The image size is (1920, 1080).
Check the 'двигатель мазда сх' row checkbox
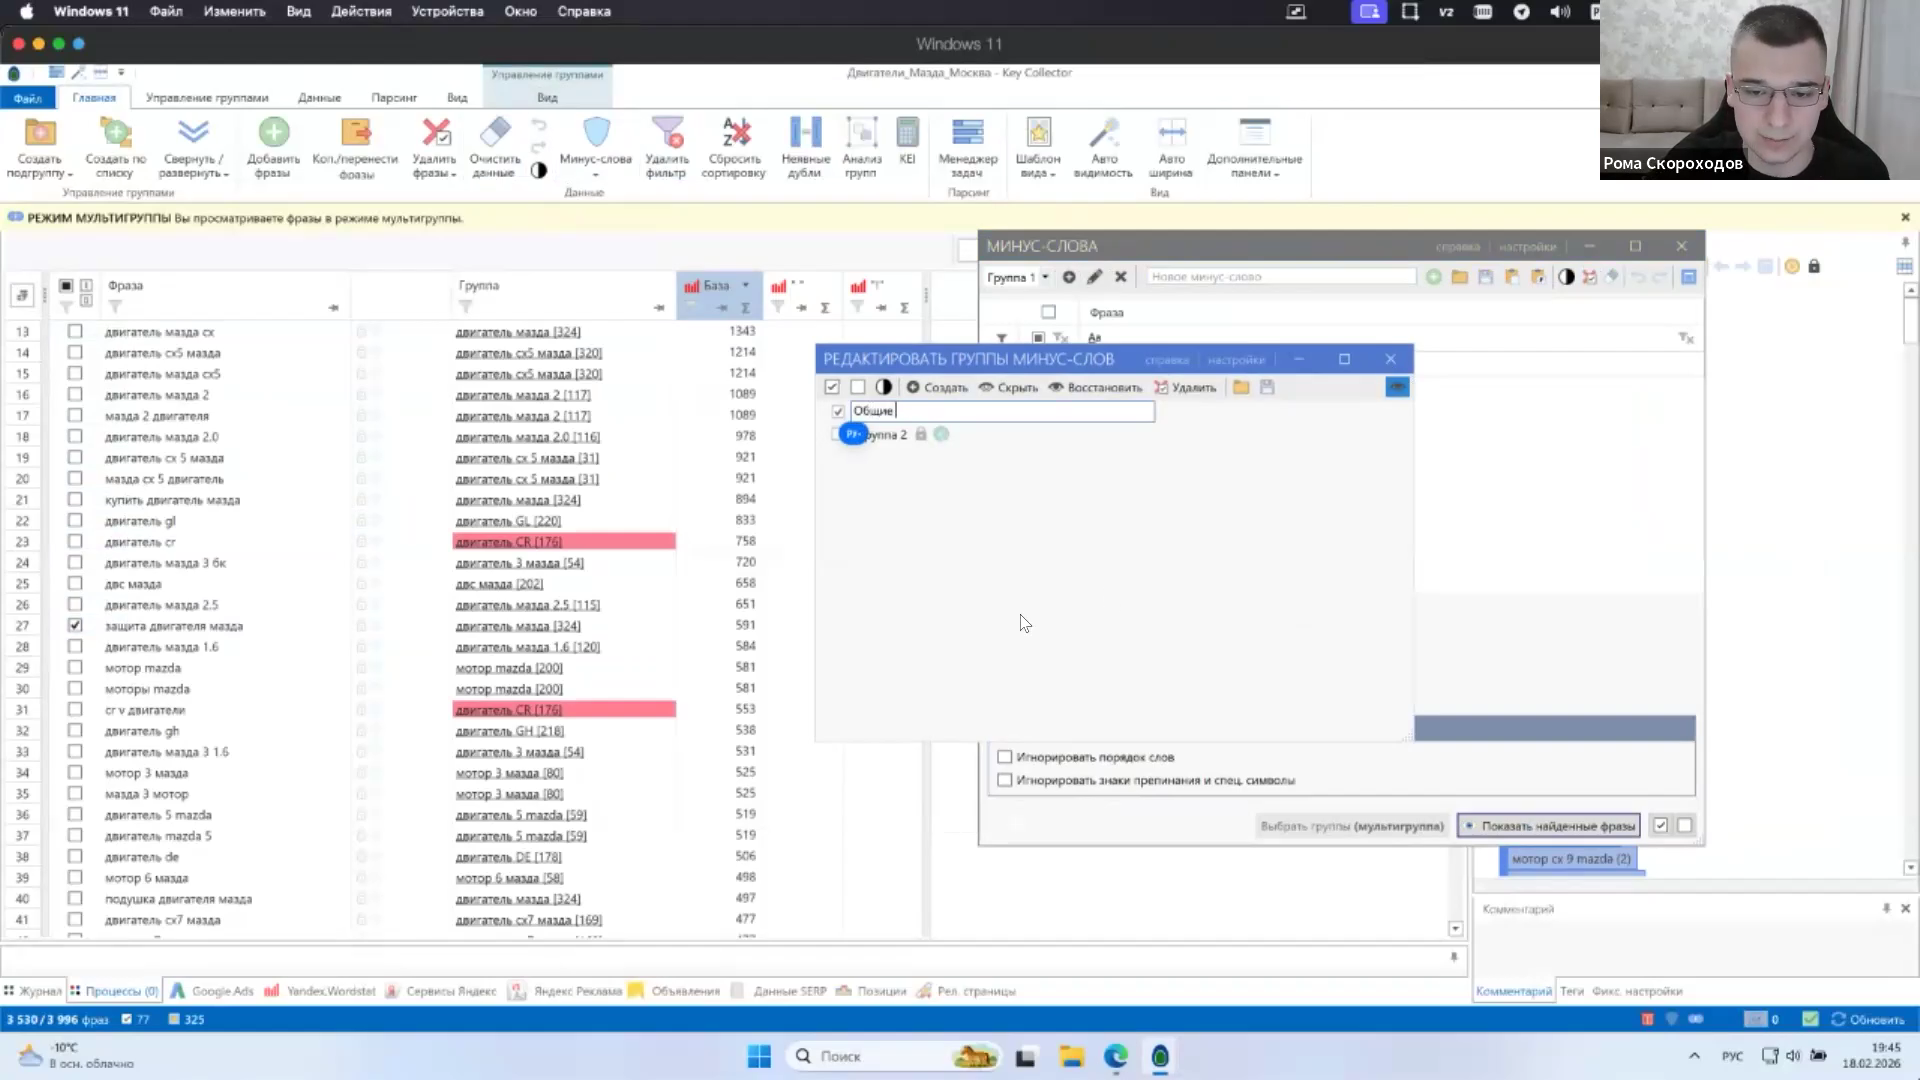[75, 331]
